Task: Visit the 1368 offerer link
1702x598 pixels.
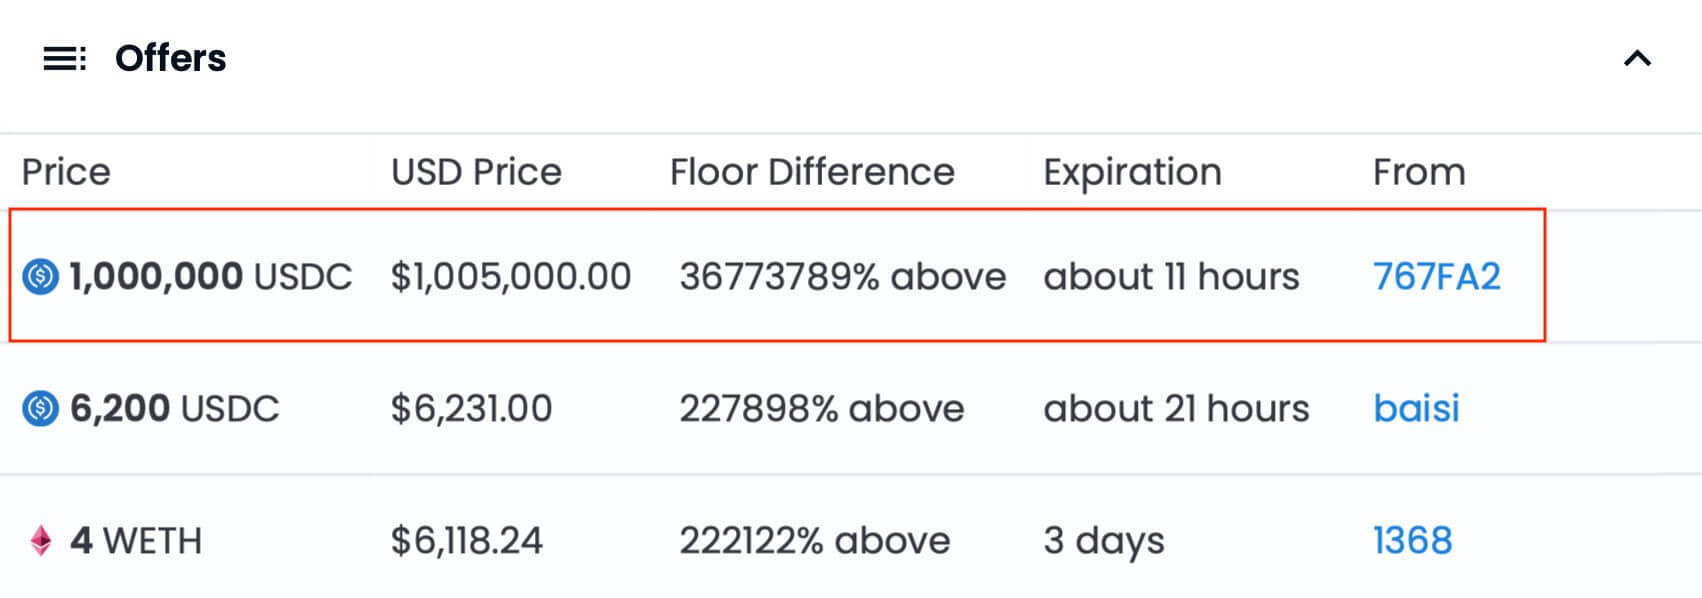Action: click(x=1412, y=540)
